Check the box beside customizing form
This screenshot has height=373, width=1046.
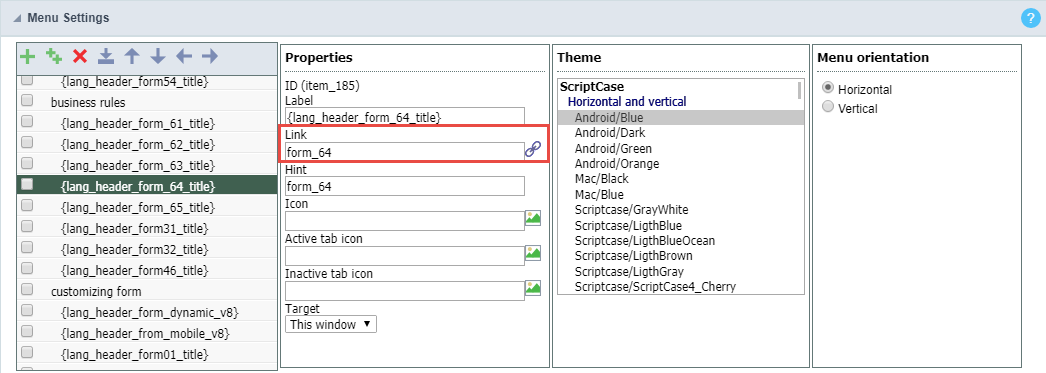tap(27, 290)
